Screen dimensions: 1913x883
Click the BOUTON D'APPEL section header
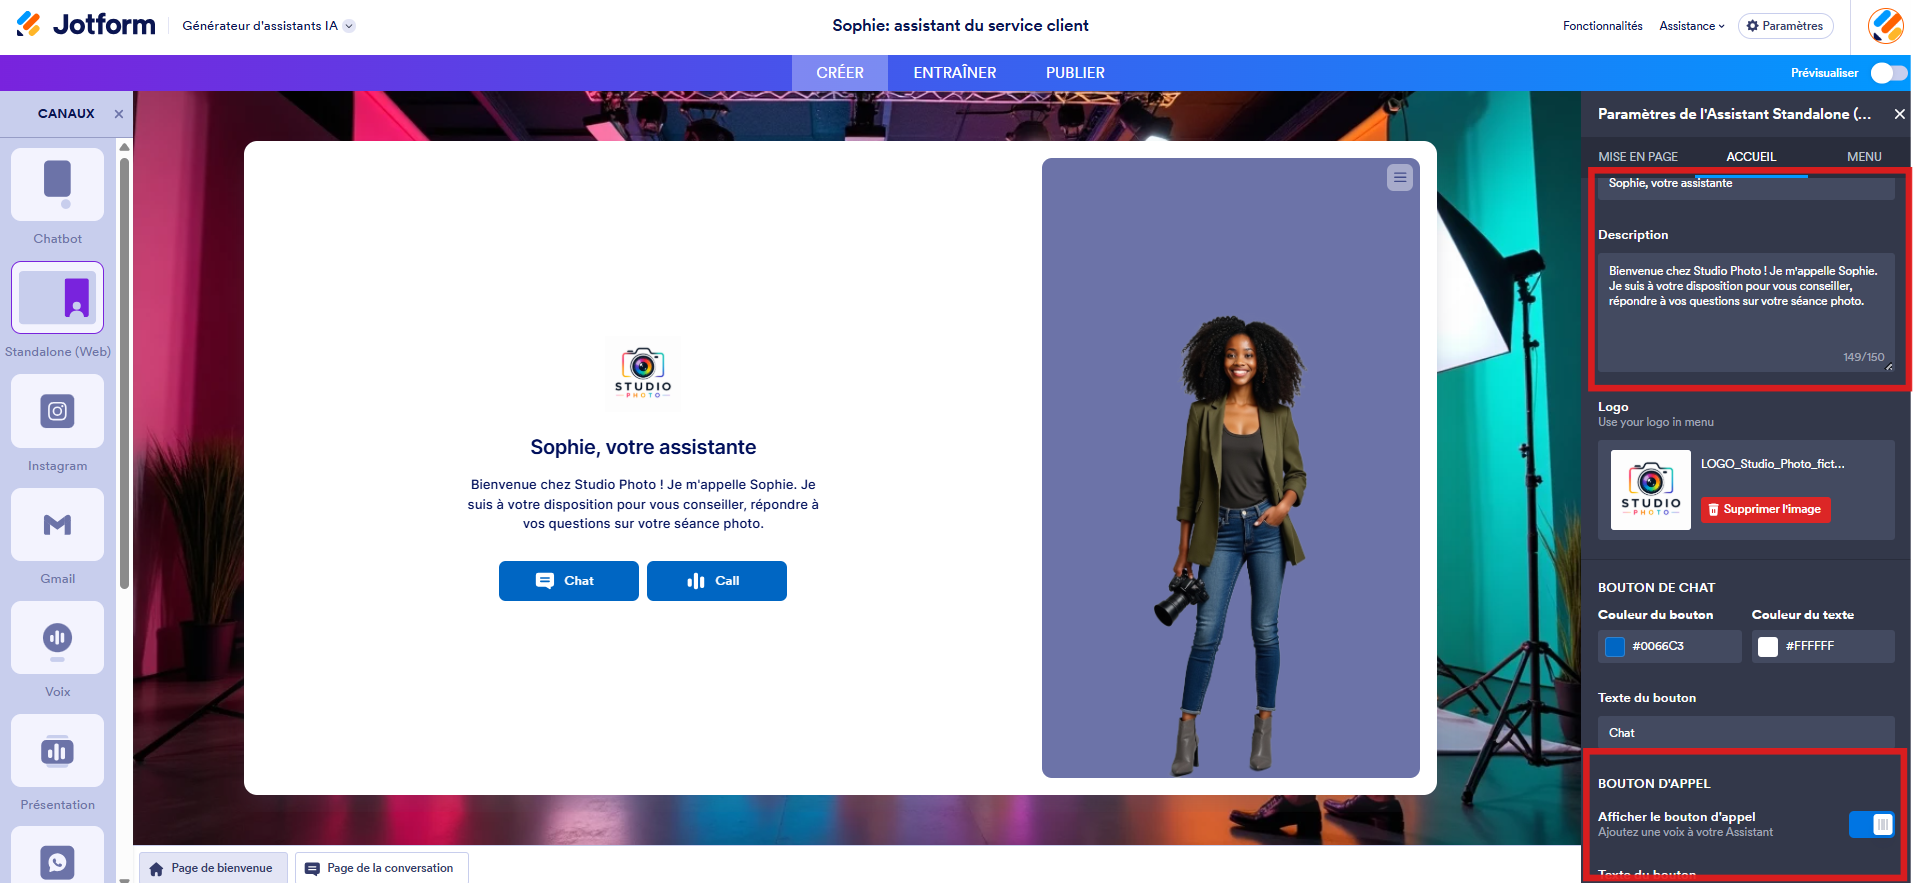1654,784
